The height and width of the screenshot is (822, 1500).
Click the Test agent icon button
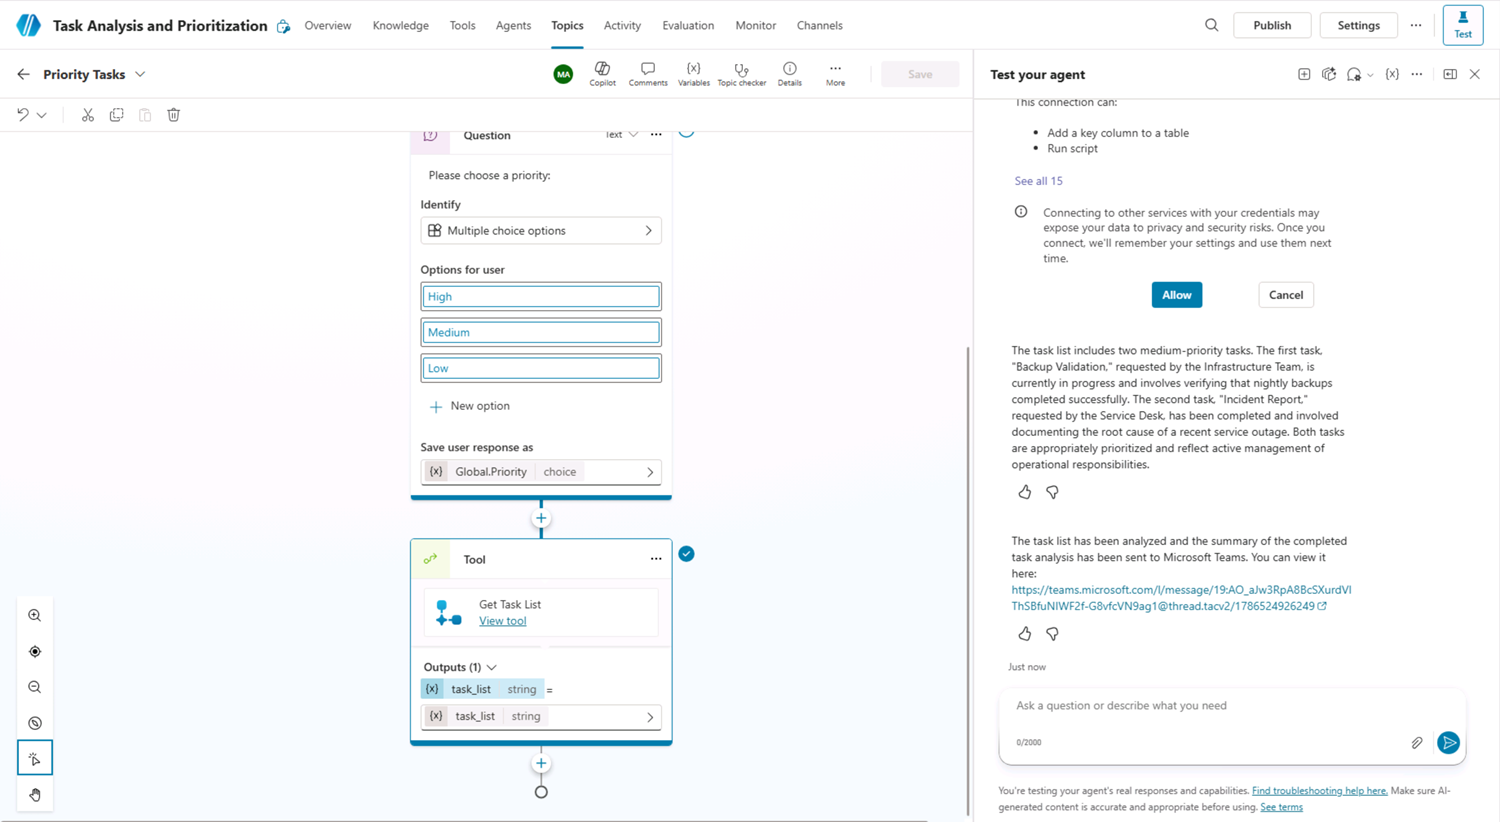coord(1462,25)
